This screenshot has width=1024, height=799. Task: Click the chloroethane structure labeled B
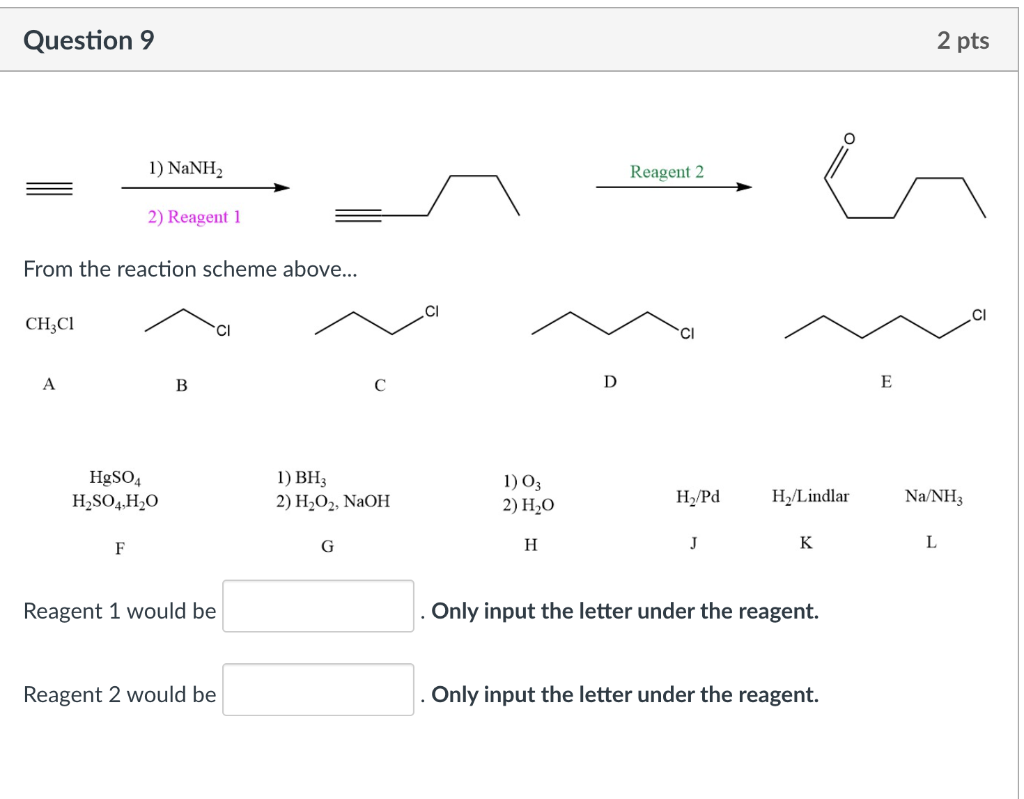[185, 320]
